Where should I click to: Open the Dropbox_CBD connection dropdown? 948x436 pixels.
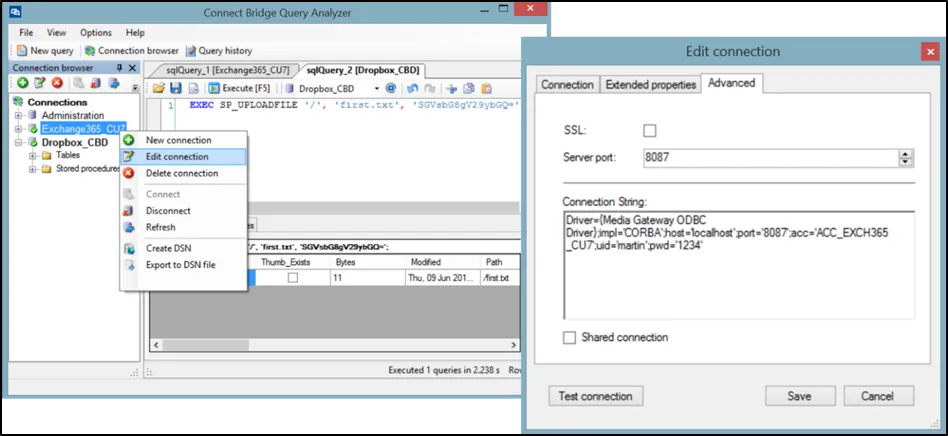pos(377,88)
